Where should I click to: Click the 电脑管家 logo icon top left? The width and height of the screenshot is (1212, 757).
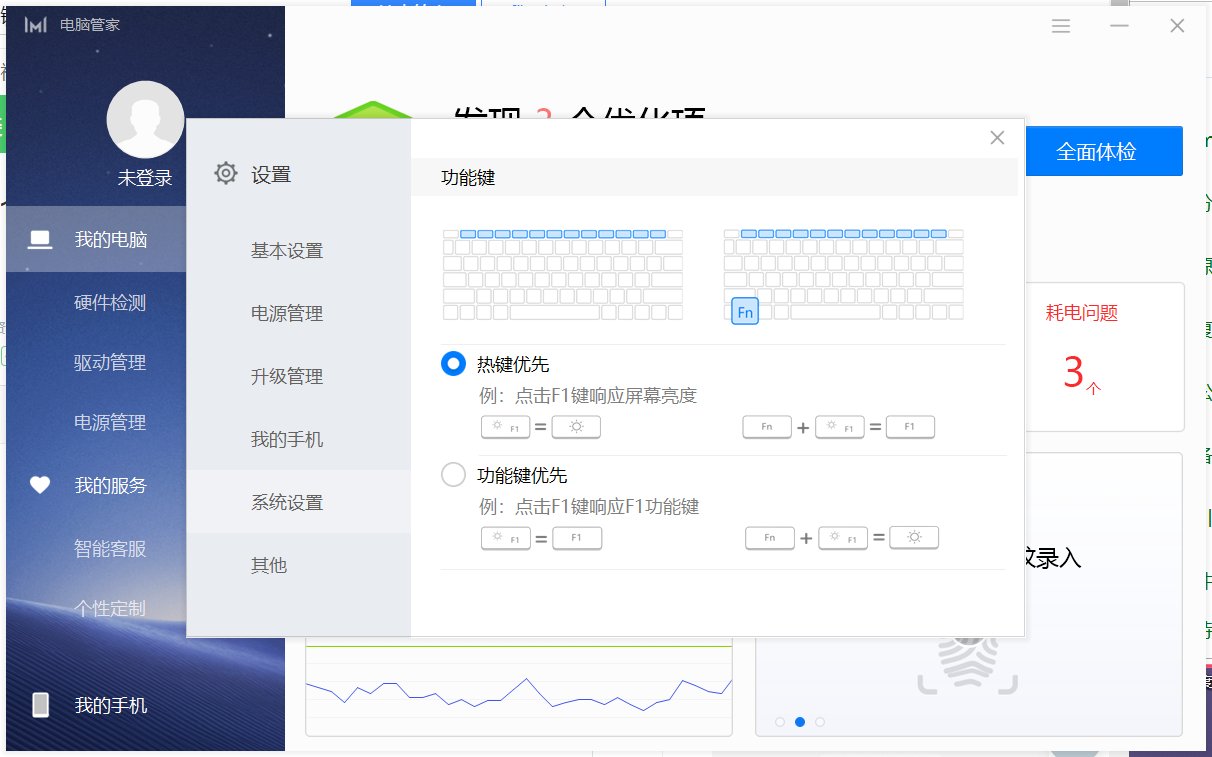pos(36,25)
